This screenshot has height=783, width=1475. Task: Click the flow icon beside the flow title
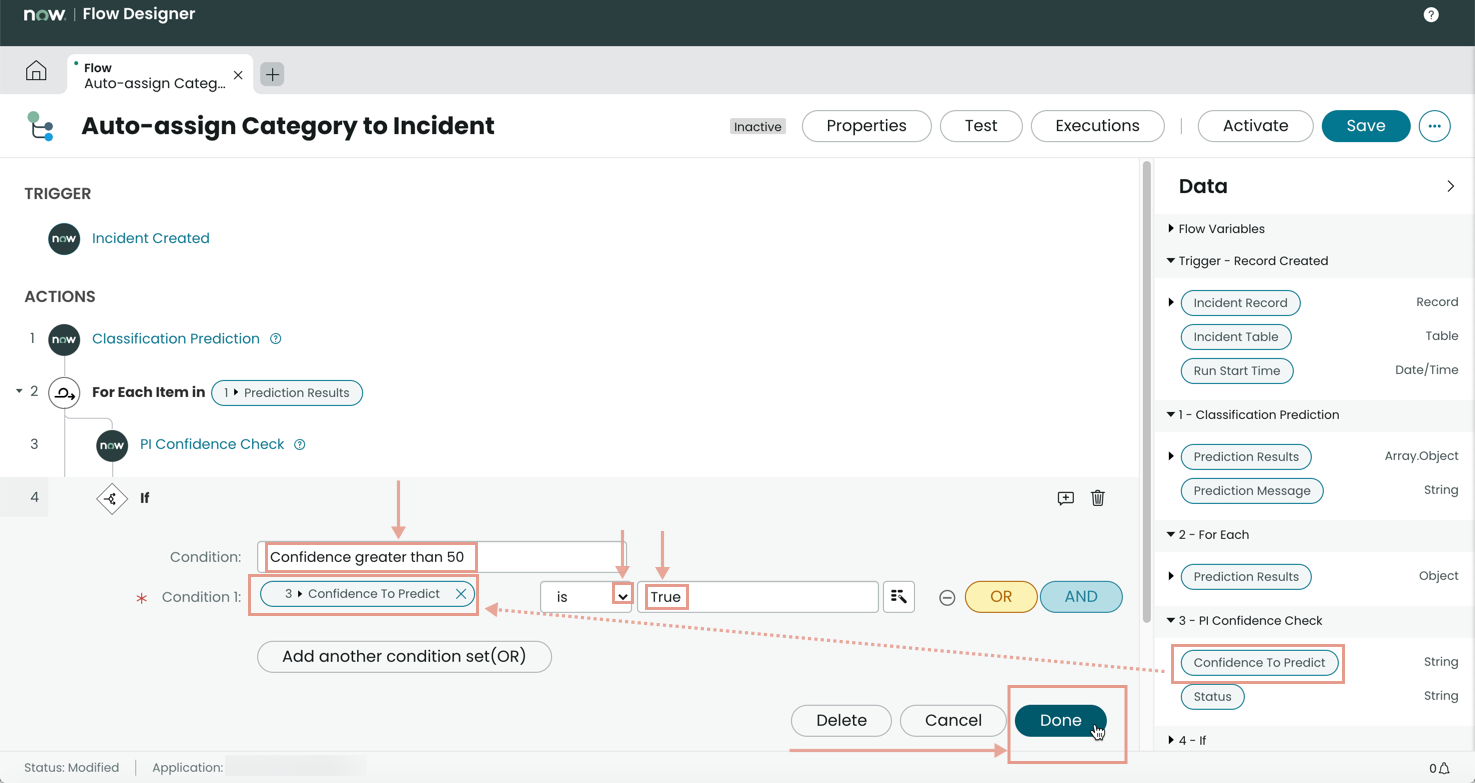tap(41, 126)
